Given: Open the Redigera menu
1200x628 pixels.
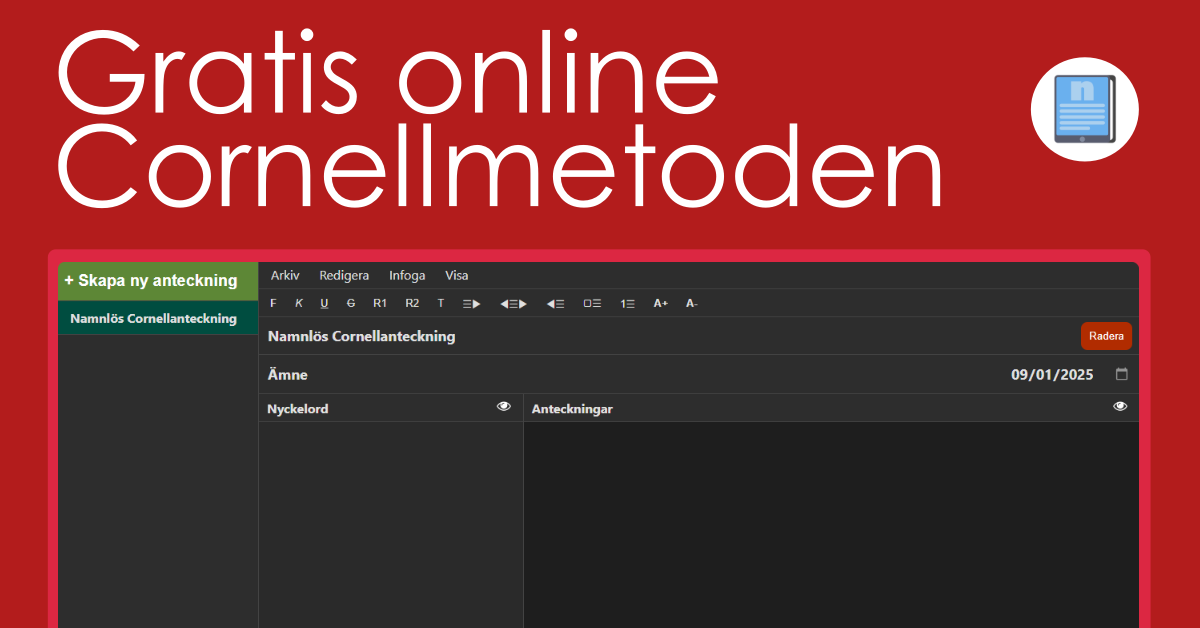Looking at the screenshot, I should pyautogui.click(x=344, y=275).
